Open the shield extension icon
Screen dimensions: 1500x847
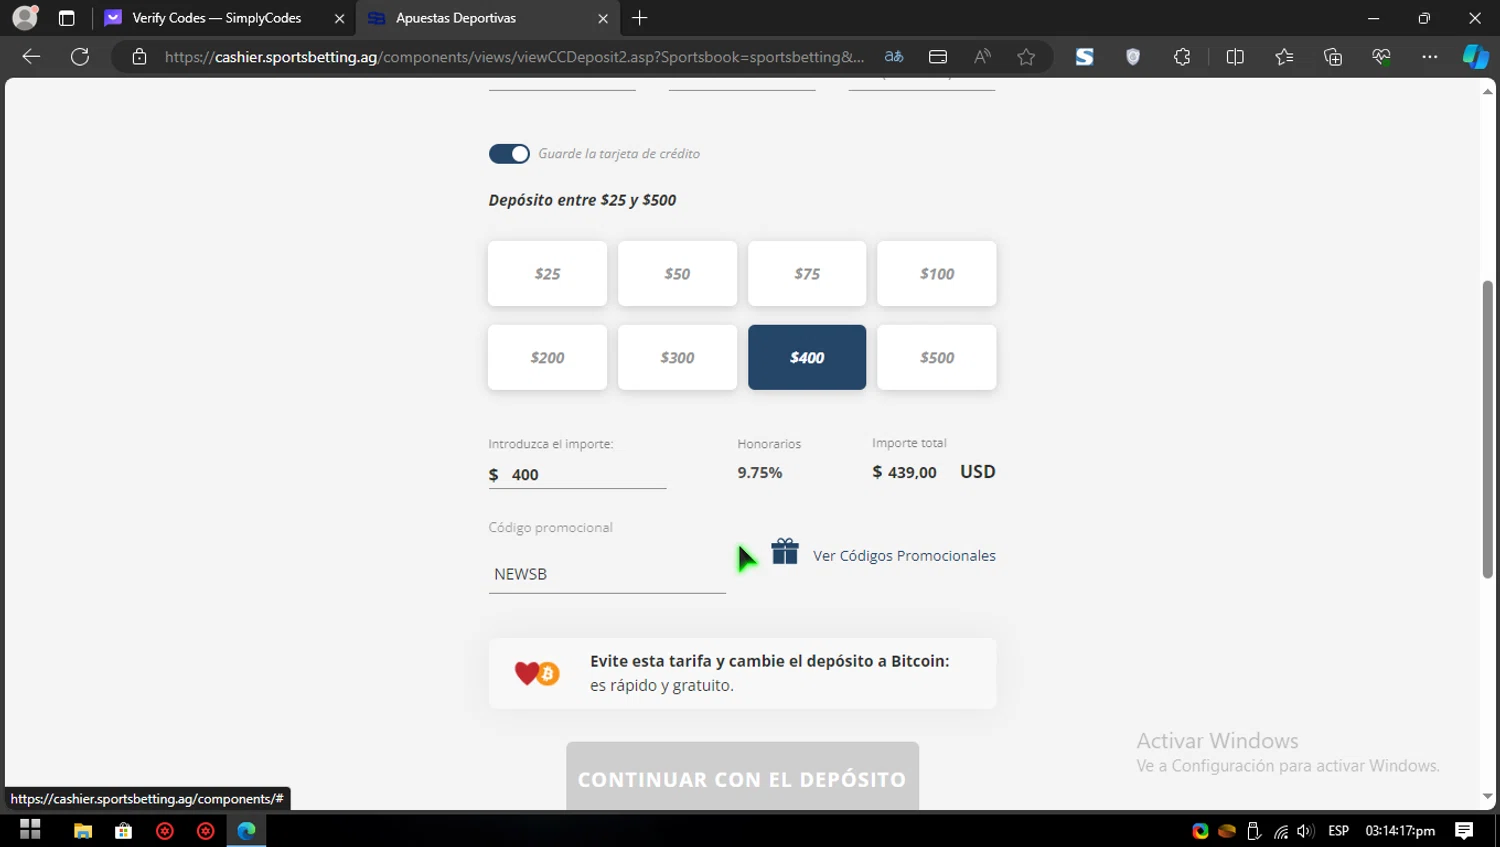point(1133,57)
